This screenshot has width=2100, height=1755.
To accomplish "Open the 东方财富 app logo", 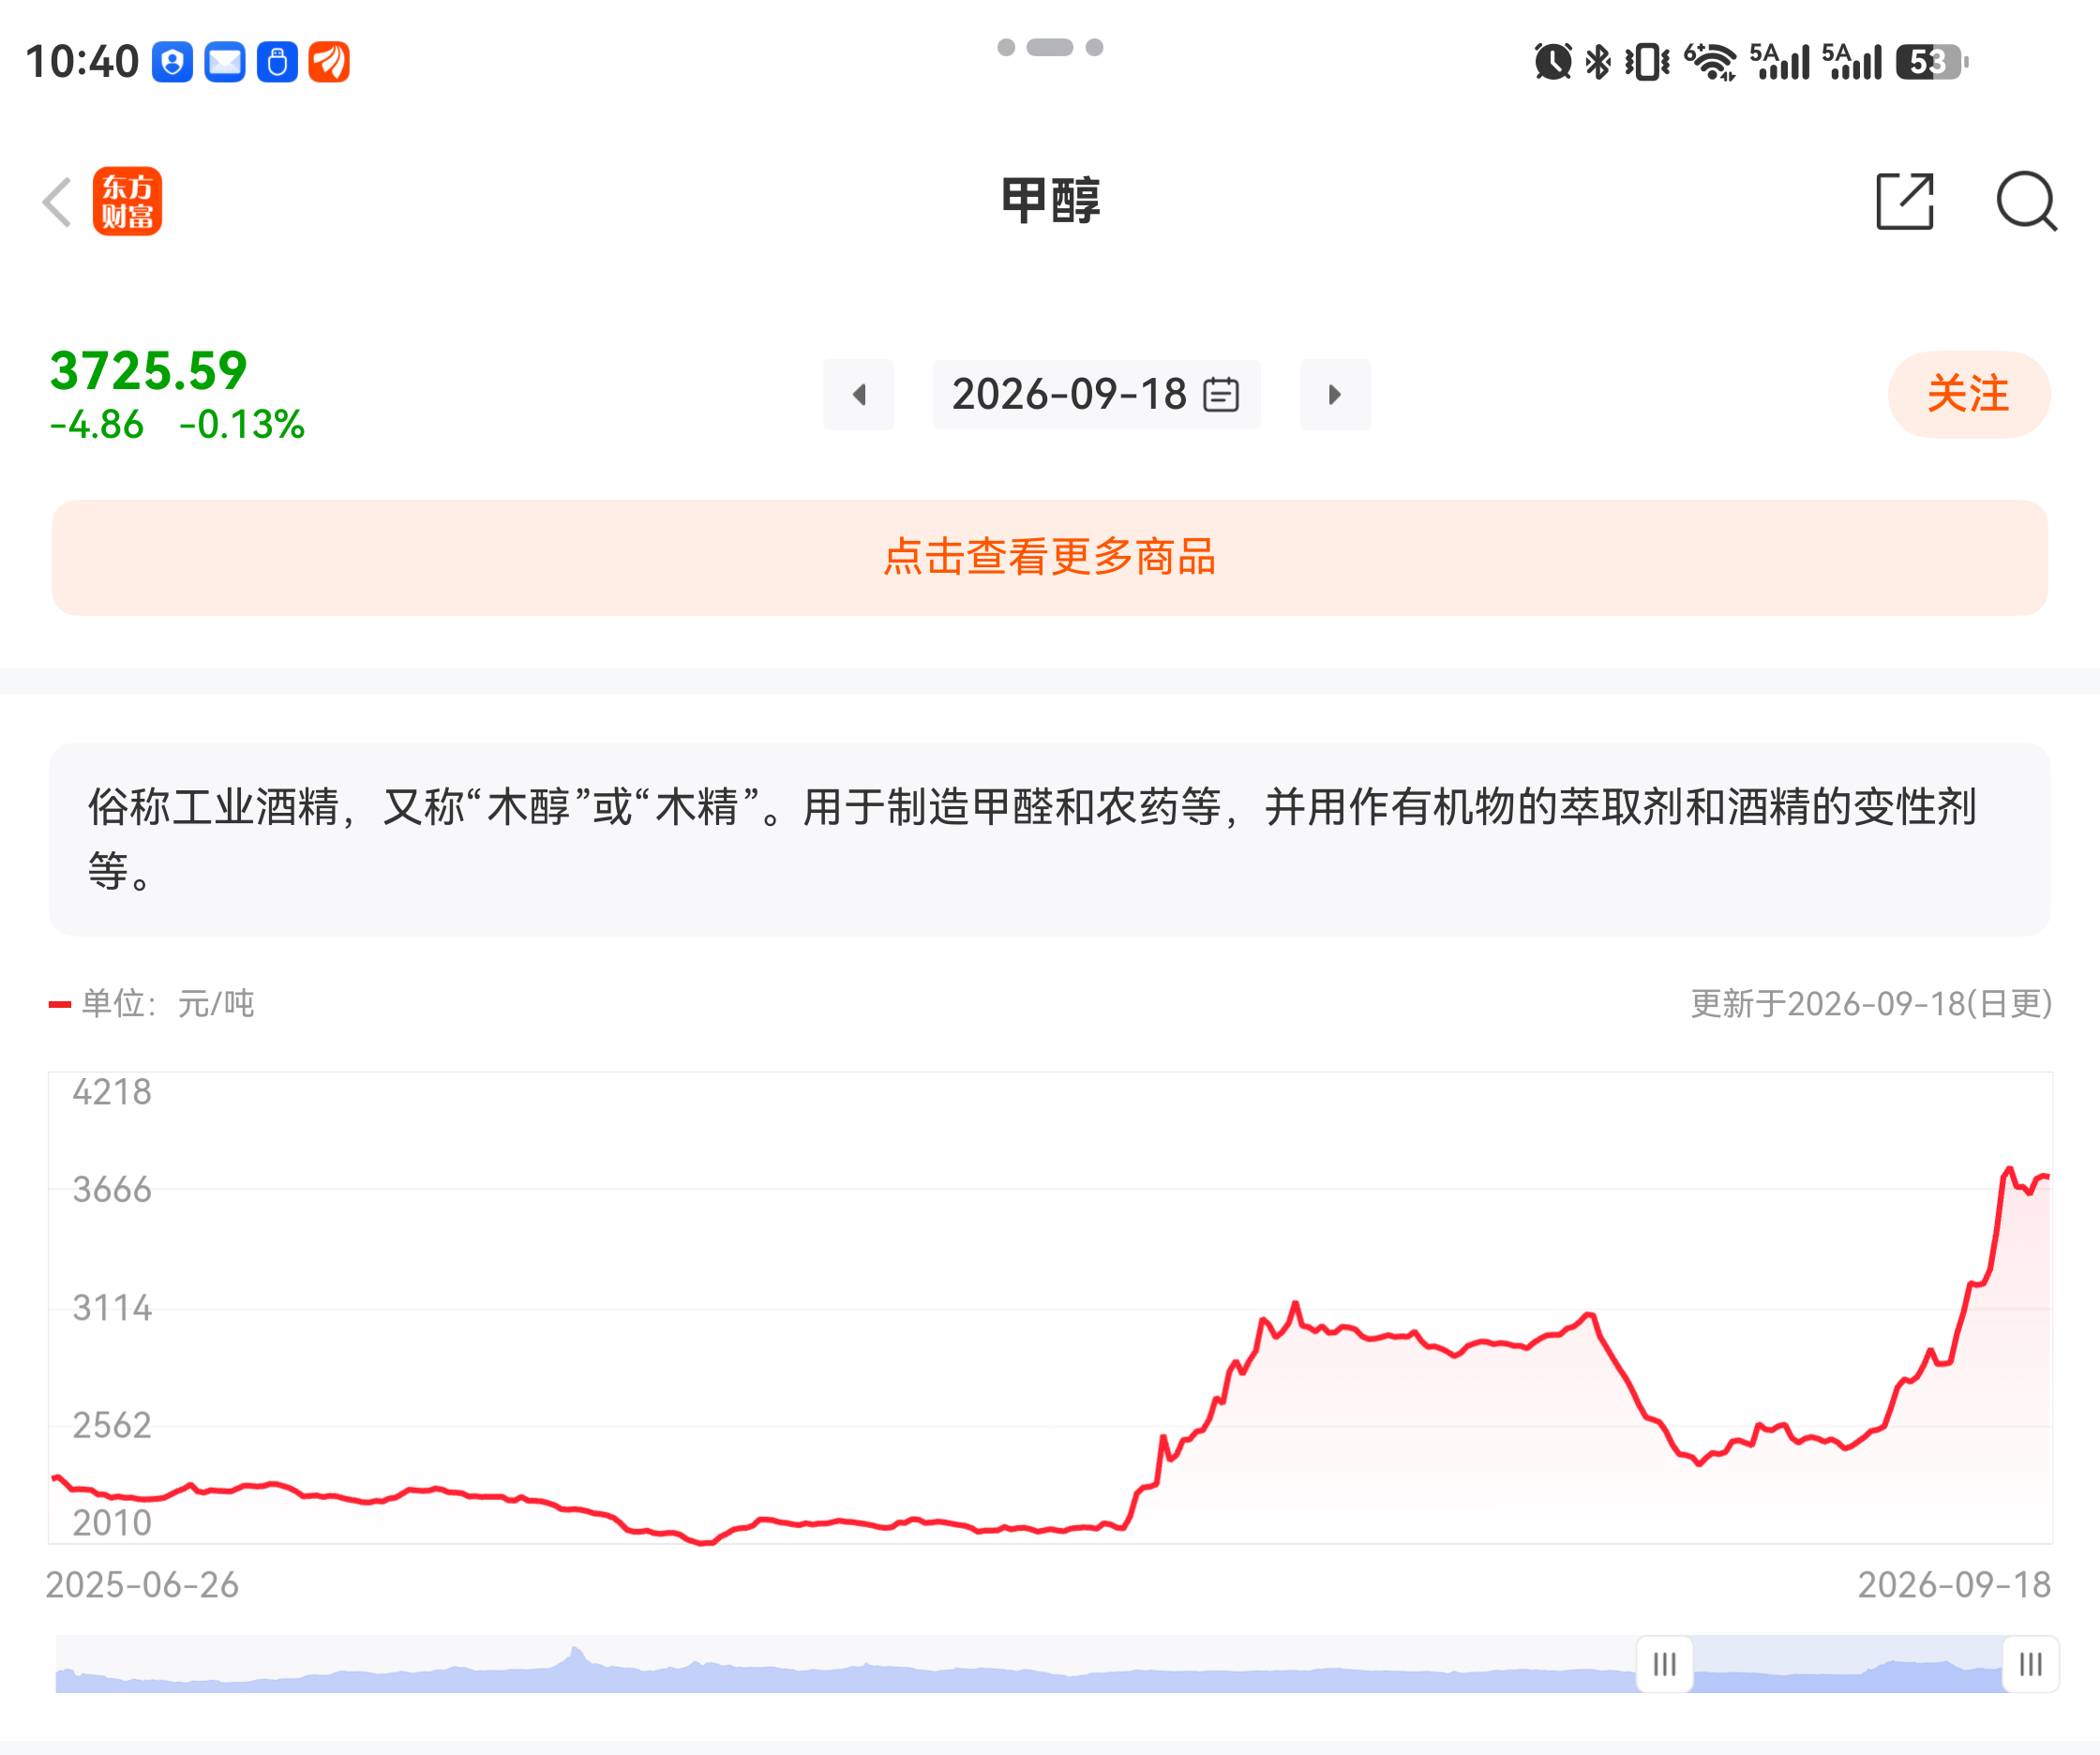I will [x=127, y=201].
